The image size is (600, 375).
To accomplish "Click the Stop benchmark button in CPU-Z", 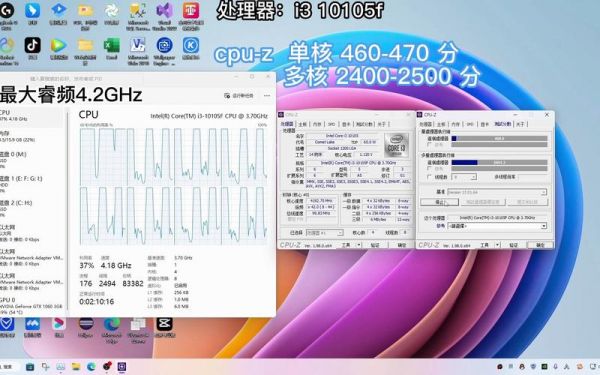I will [x=439, y=202].
